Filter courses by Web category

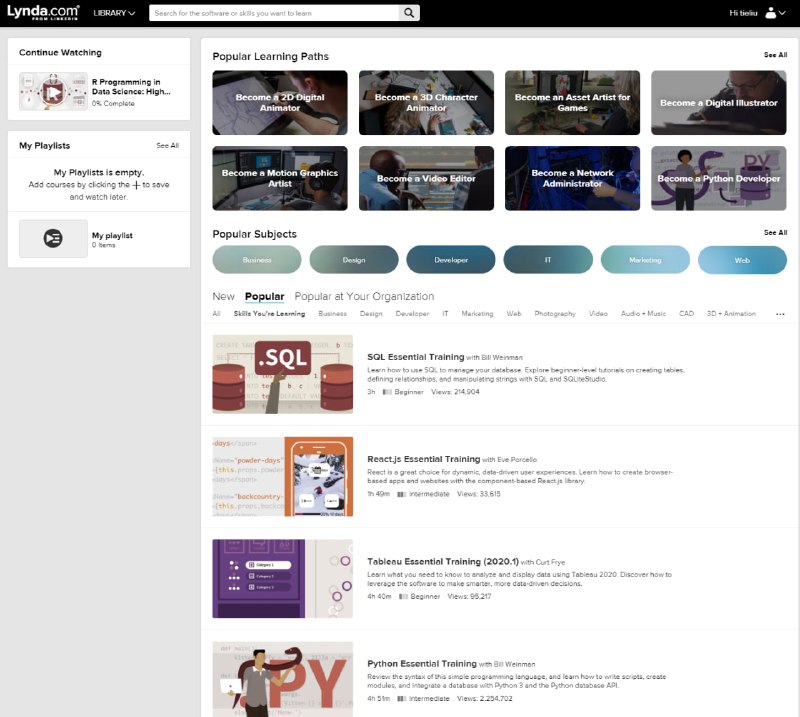pyautogui.click(x=514, y=314)
